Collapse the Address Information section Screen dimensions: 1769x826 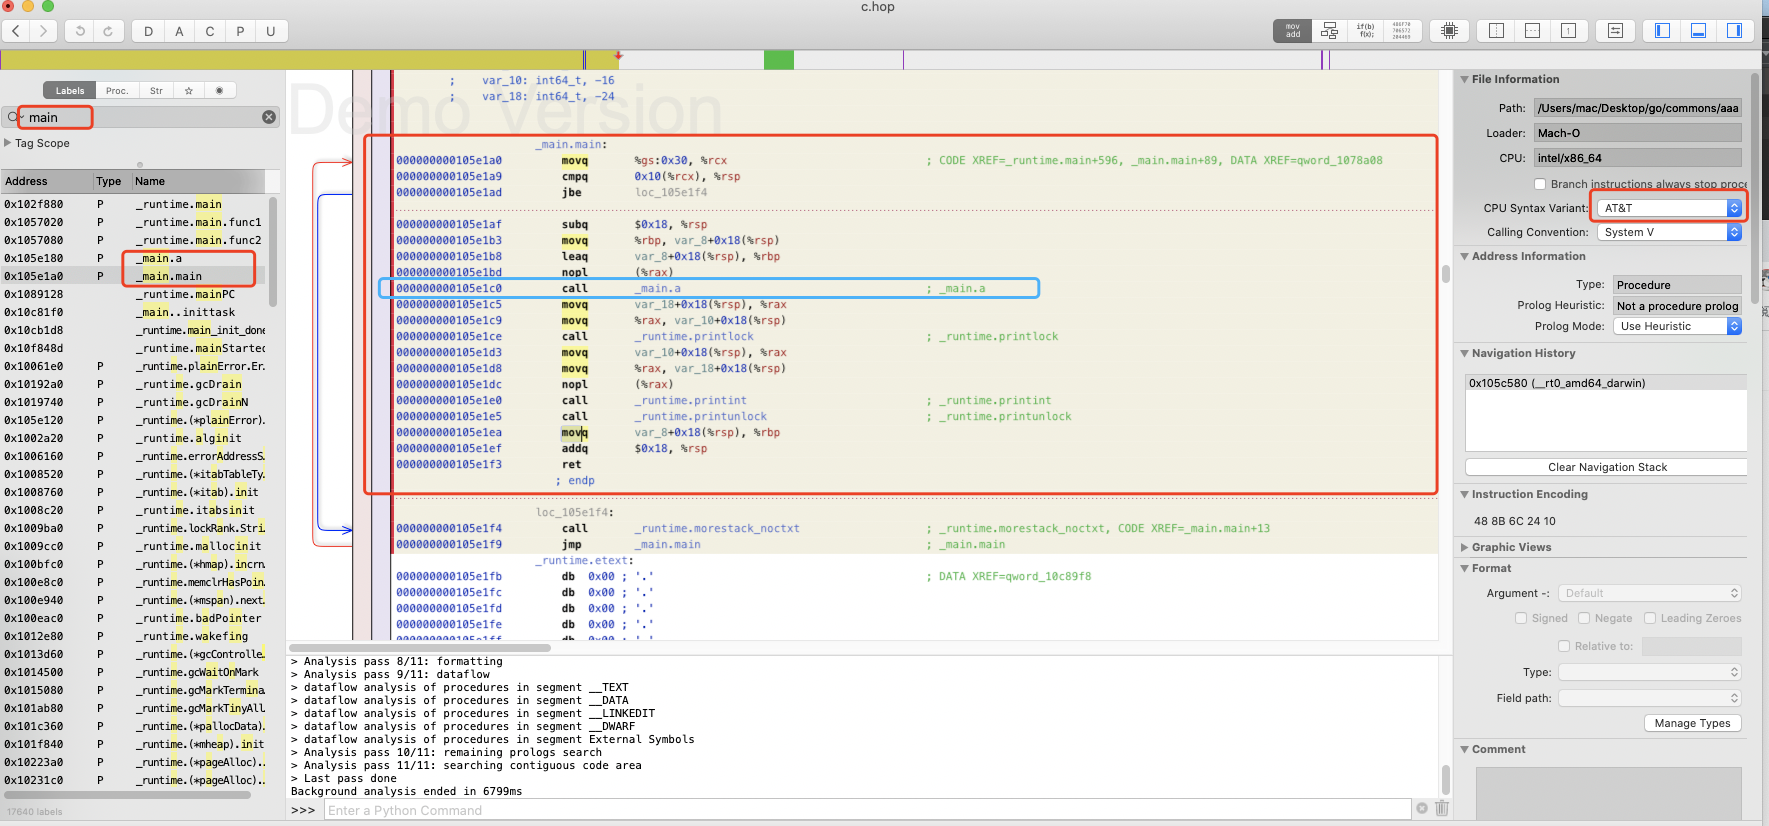[x=1464, y=256]
